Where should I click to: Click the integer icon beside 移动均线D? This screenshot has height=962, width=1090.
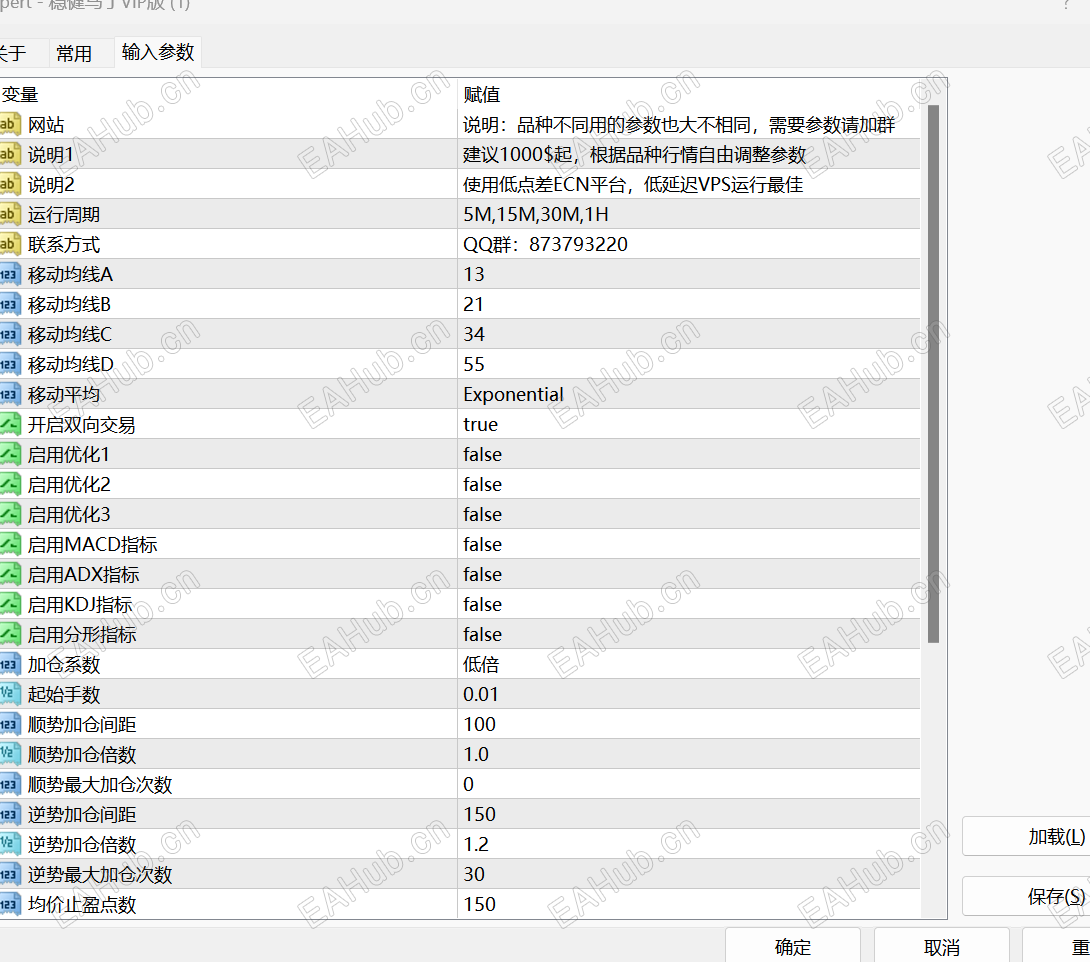pyautogui.click(x=9, y=364)
